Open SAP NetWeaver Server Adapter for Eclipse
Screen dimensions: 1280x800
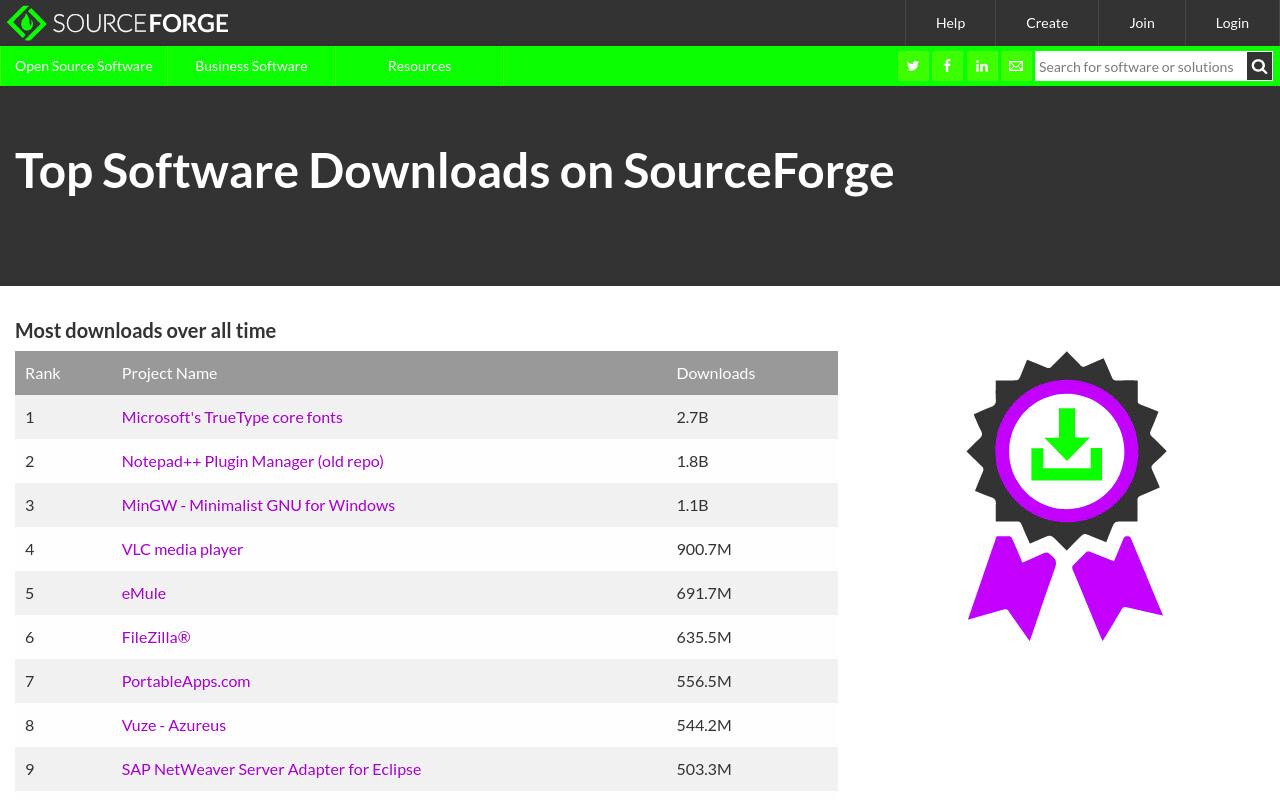(x=271, y=769)
